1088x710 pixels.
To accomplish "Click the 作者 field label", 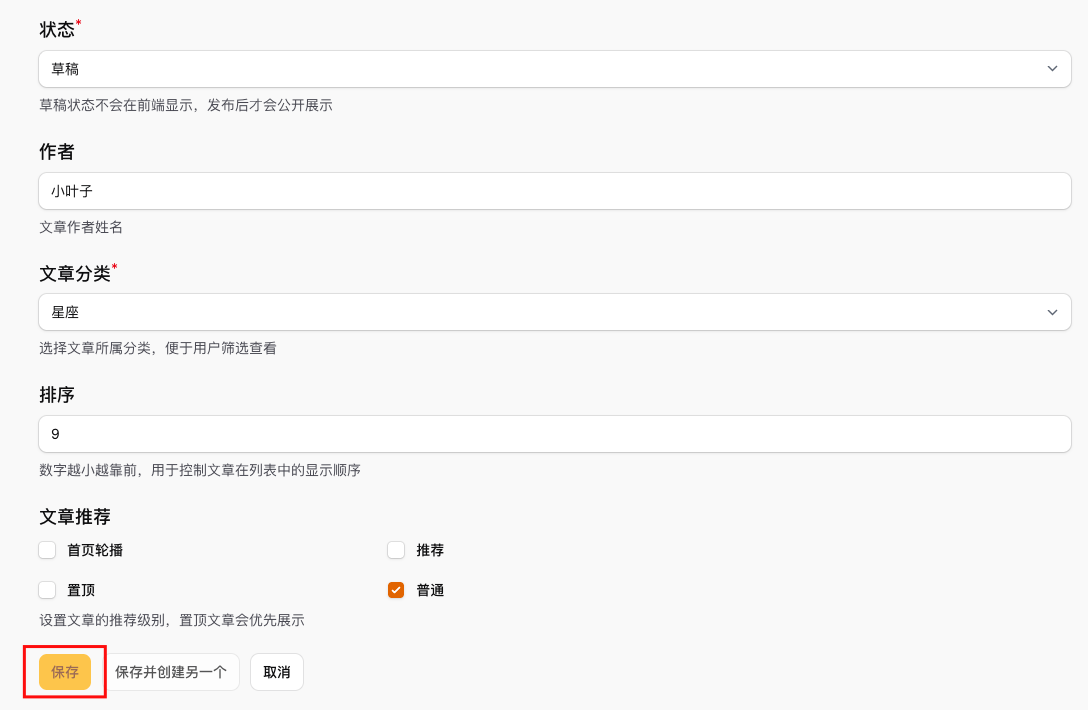I will (x=57, y=152).
